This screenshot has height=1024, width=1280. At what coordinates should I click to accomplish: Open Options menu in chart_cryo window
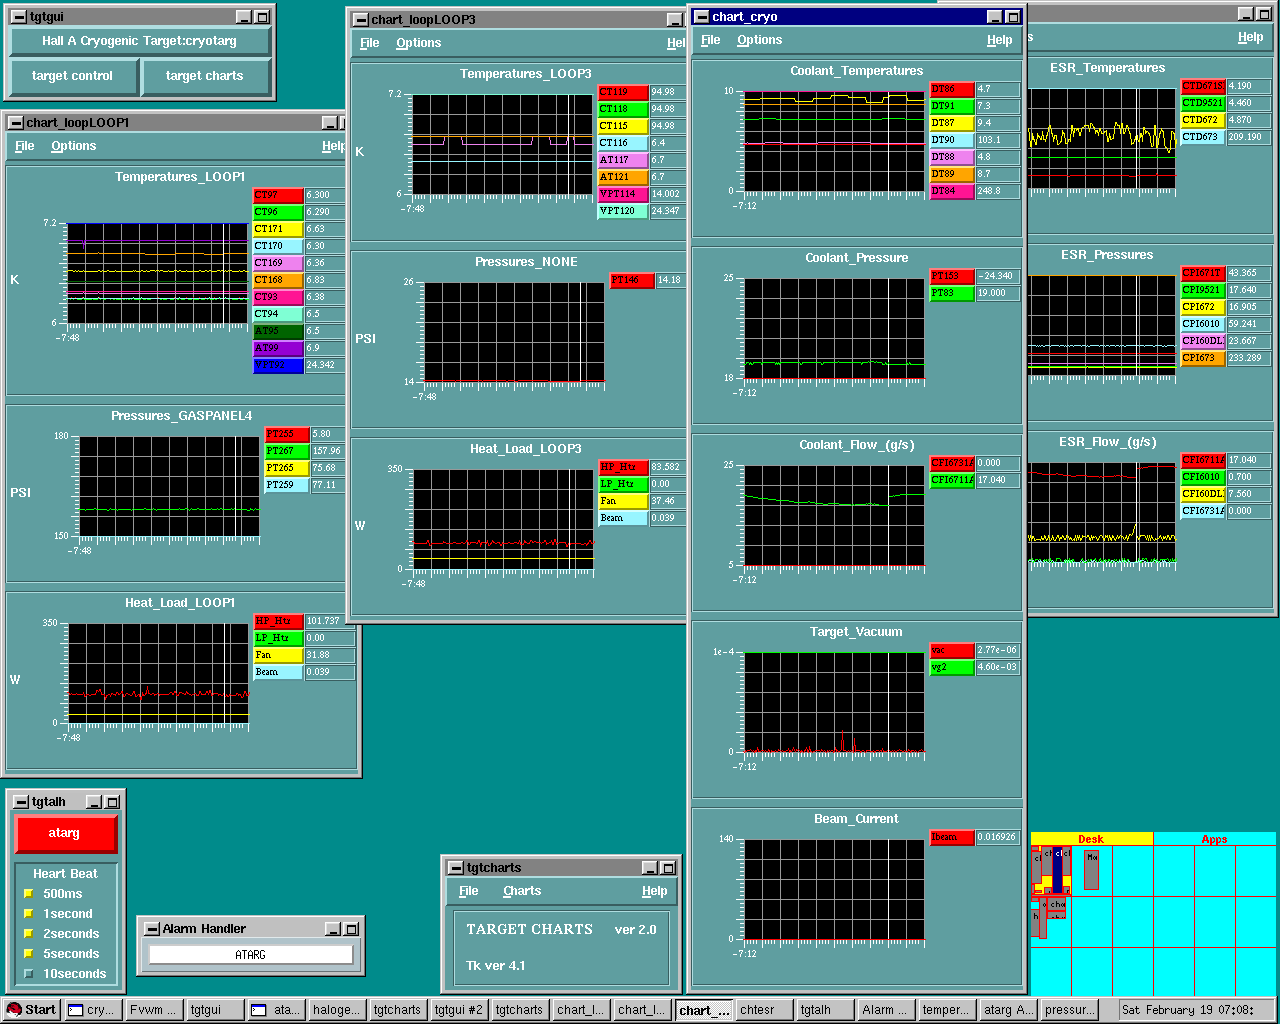pyautogui.click(x=760, y=40)
